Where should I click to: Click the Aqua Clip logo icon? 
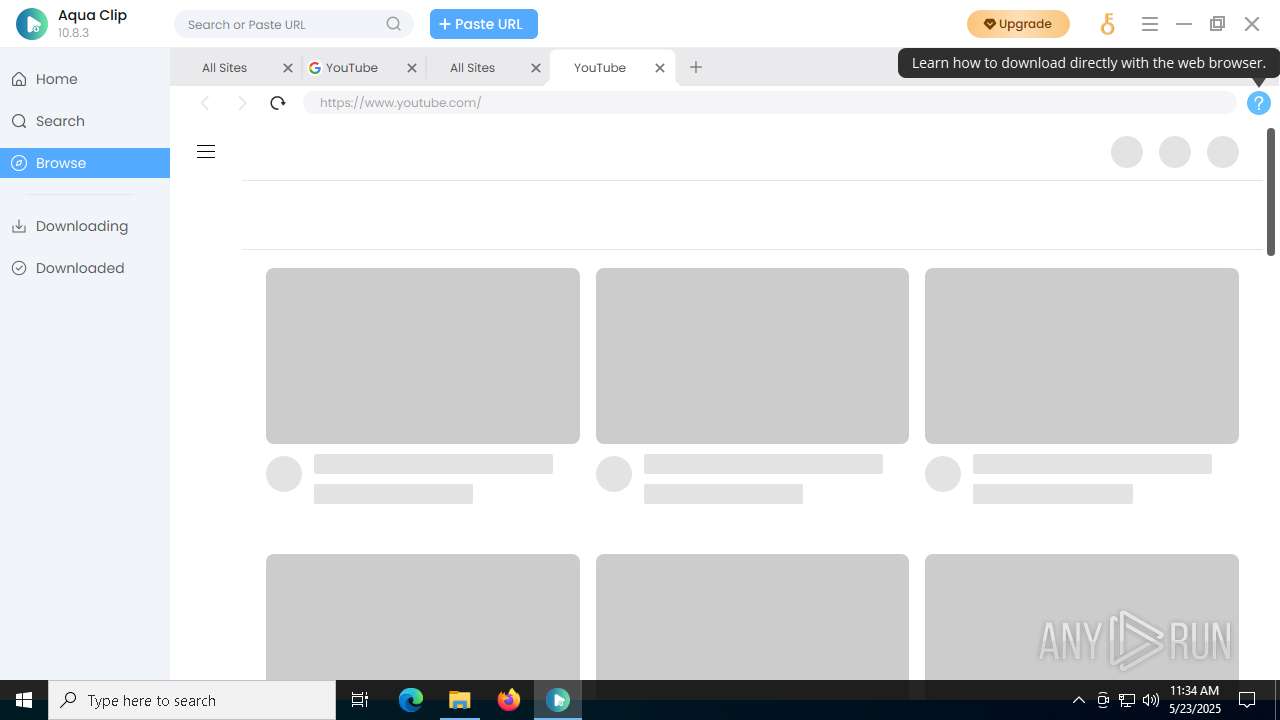[32, 24]
